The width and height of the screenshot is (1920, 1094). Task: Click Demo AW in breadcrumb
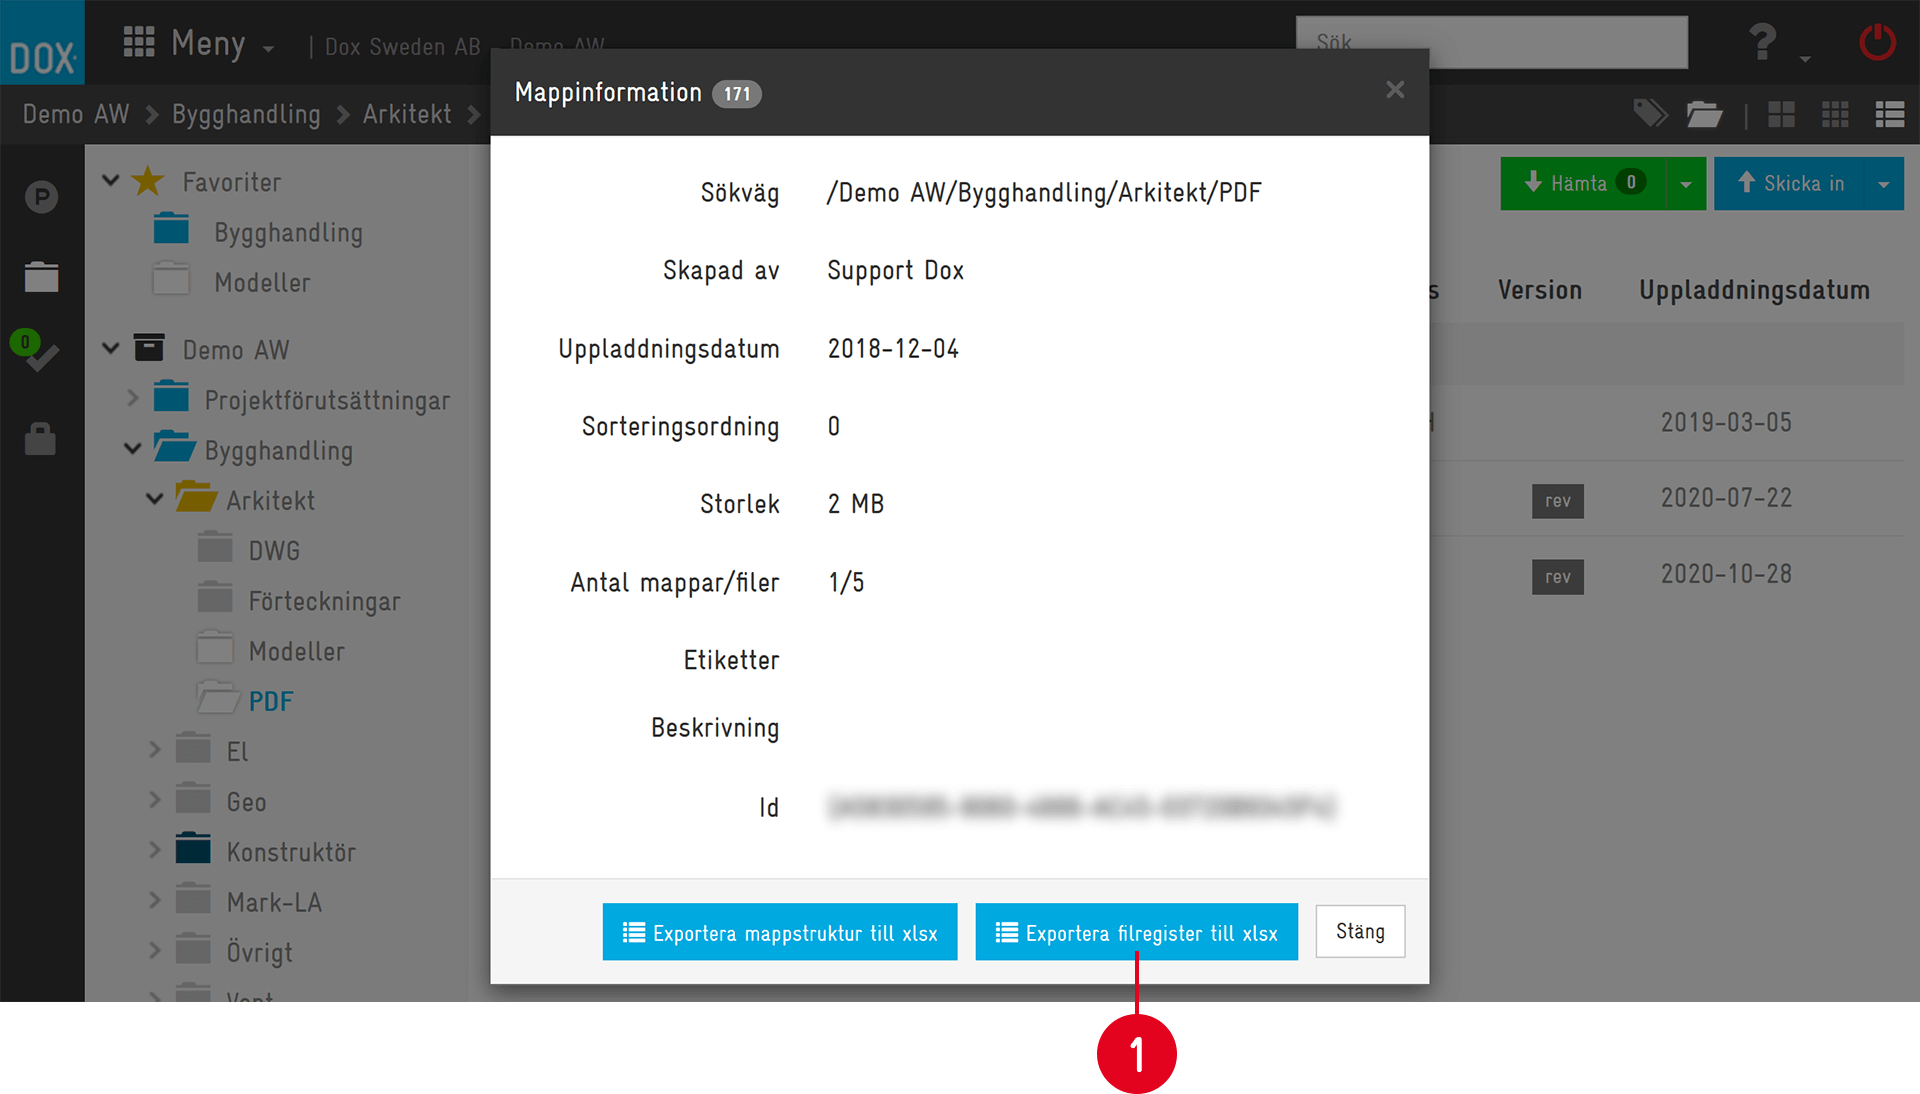coord(76,114)
